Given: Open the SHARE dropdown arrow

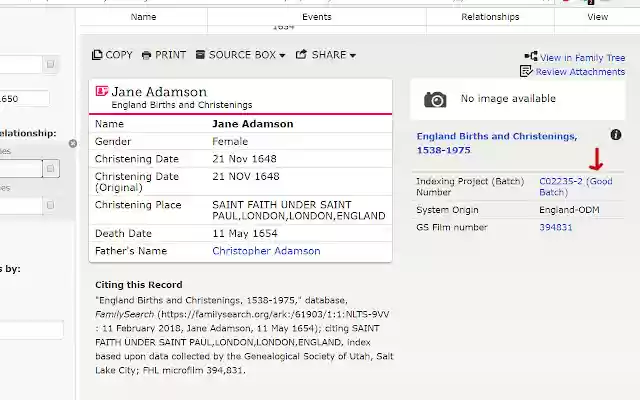Looking at the screenshot, I should 353,56.
